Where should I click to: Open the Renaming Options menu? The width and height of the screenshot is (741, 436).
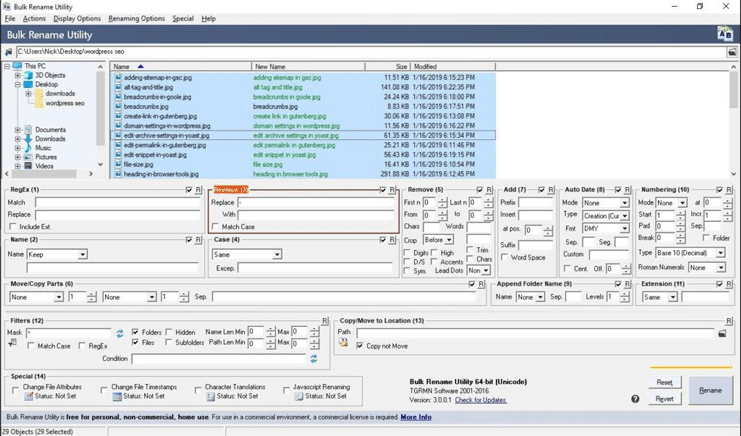(x=137, y=18)
